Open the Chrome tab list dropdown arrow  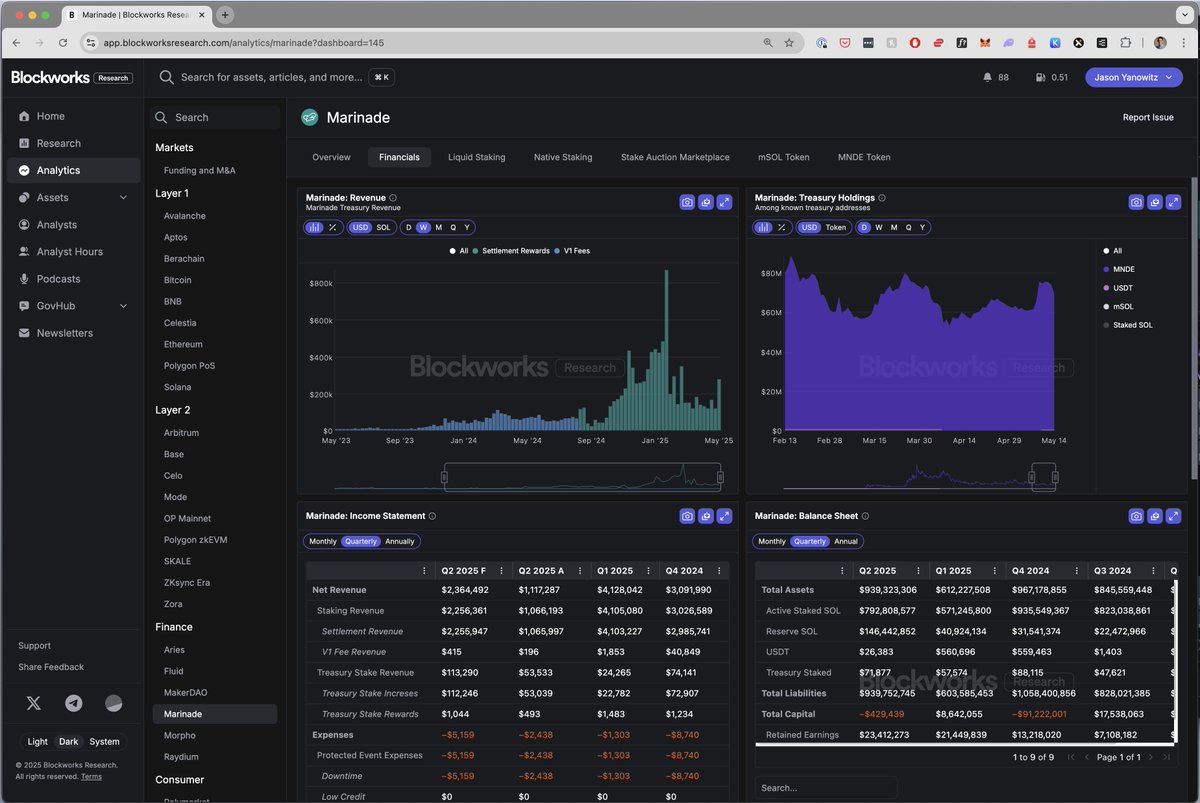(x=1184, y=15)
